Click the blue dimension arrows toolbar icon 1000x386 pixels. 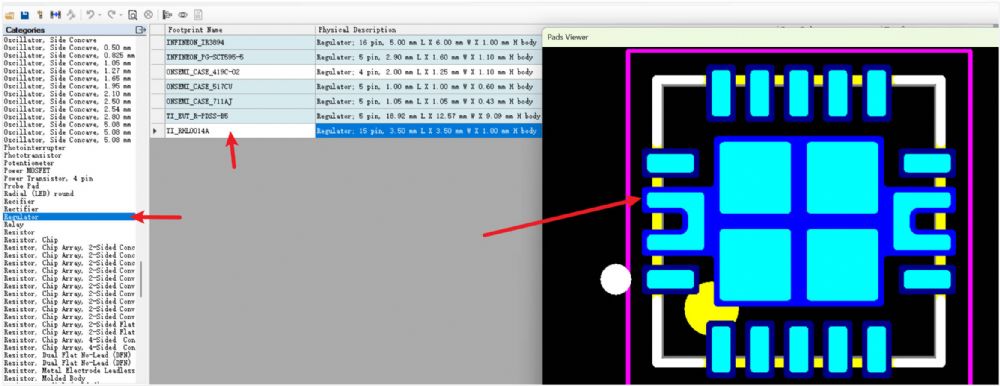pyautogui.click(x=55, y=15)
